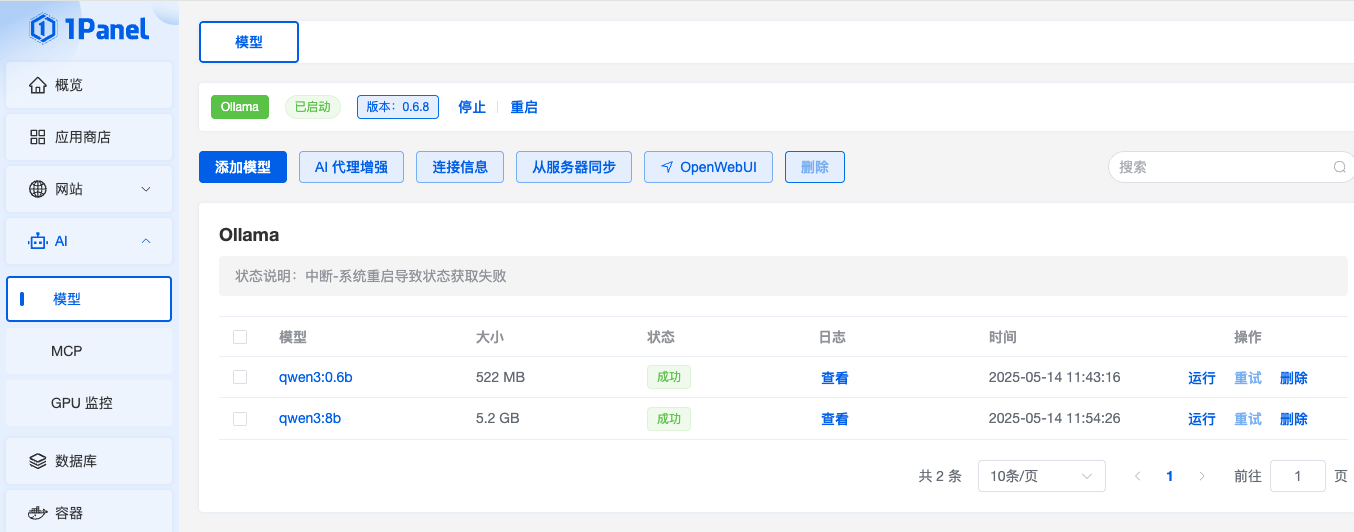Open the OpenWebUI button

[708, 167]
